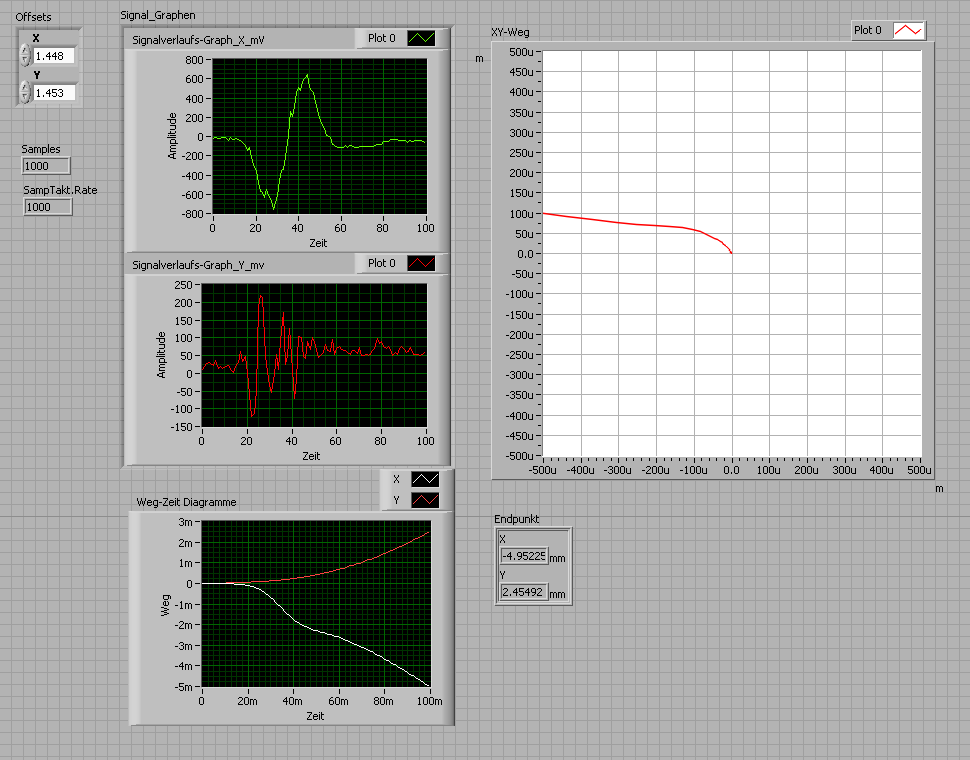This screenshot has height=760, width=970.
Task: Click the green curve peak in X signal graph
Action: point(307,75)
